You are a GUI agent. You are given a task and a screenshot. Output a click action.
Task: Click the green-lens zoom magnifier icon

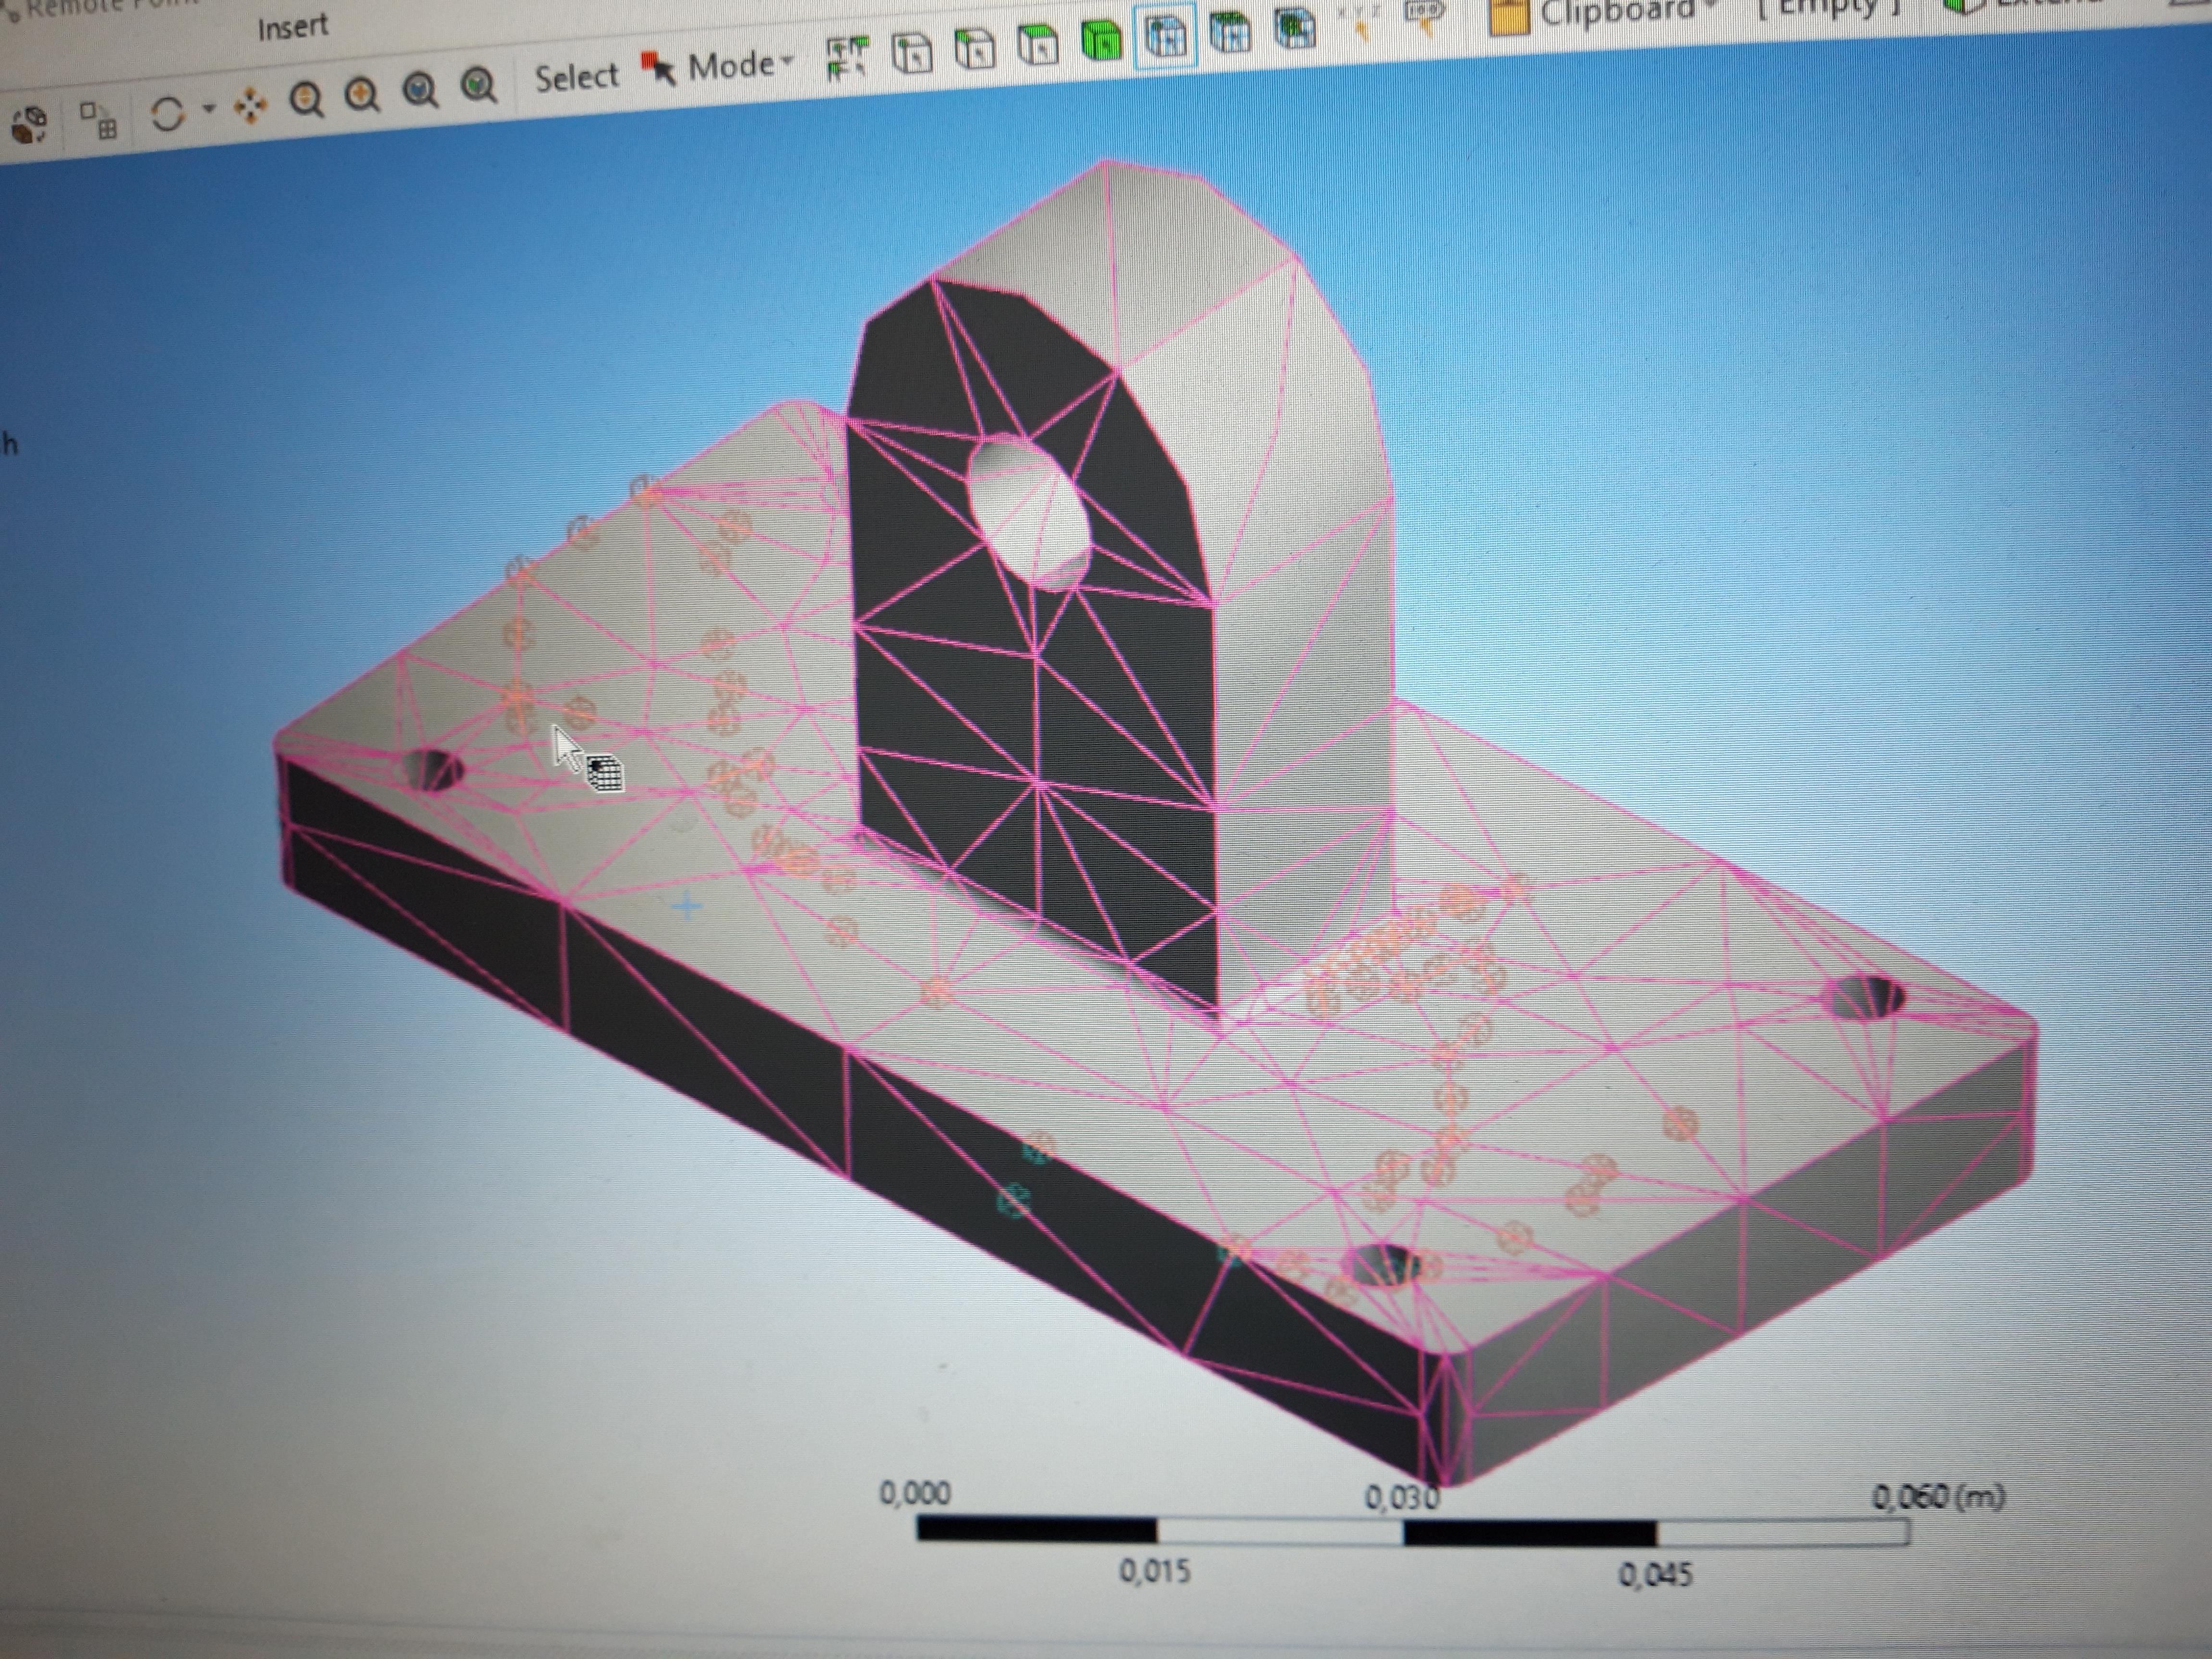click(480, 86)
